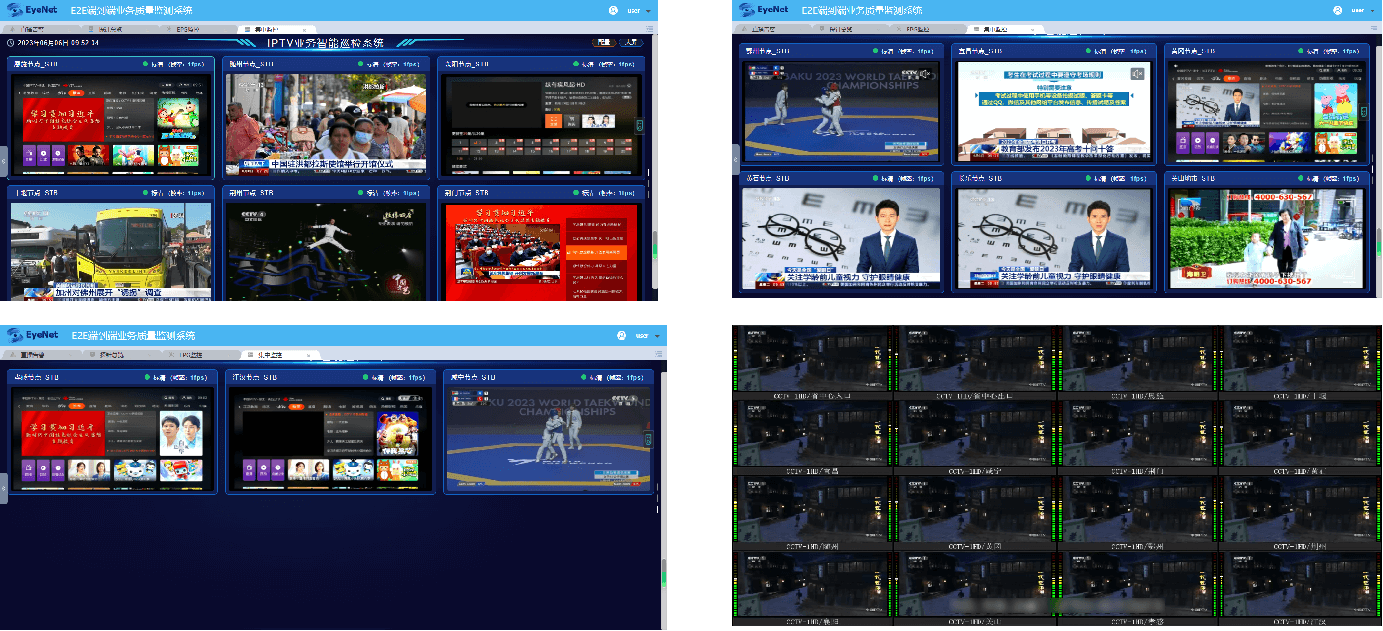1383x631 pixels.
Task: Switch to the EPG tab in top-left window
Action: coord(188,30)
